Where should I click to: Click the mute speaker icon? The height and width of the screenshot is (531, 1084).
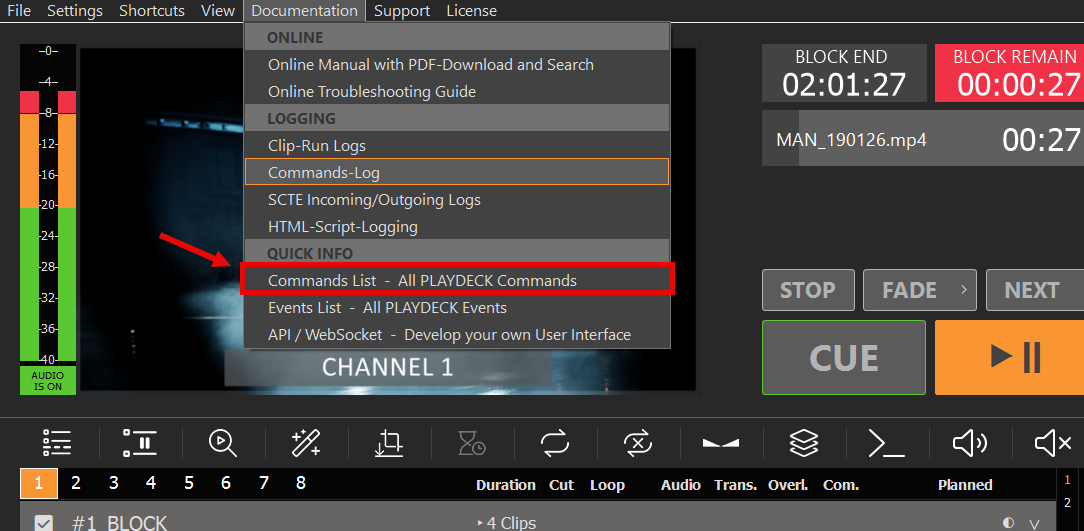tap(1053, 442)
